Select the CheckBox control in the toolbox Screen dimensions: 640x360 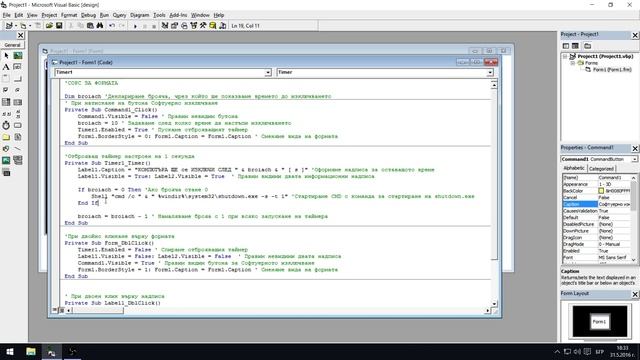(x=6, y=90)
